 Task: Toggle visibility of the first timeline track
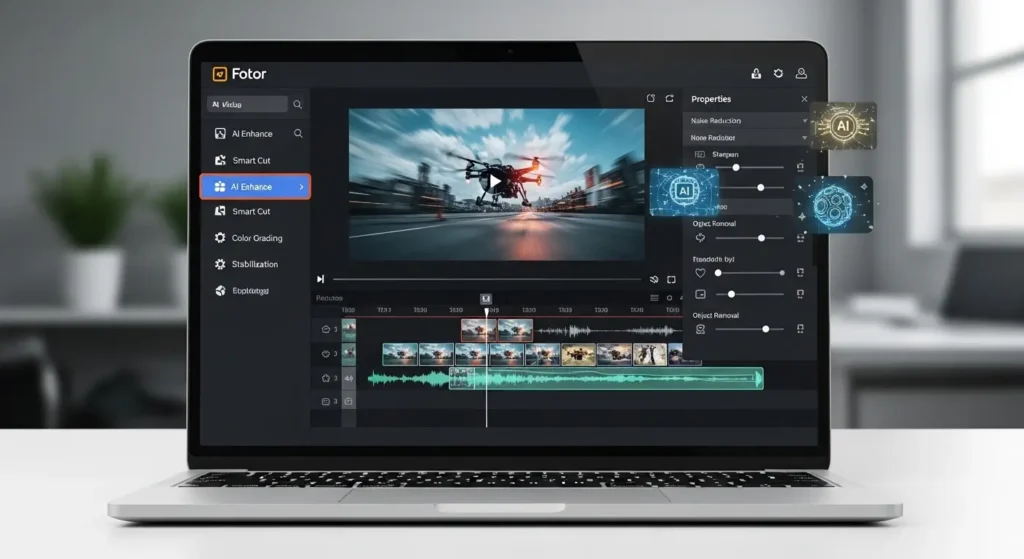coord(325,329)
